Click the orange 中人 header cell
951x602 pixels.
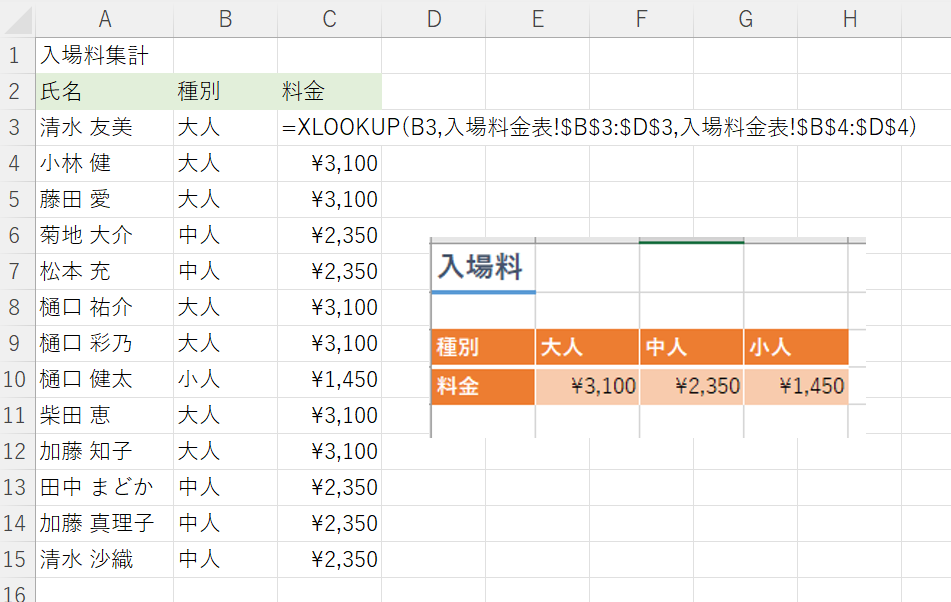(x=691, y=347)
